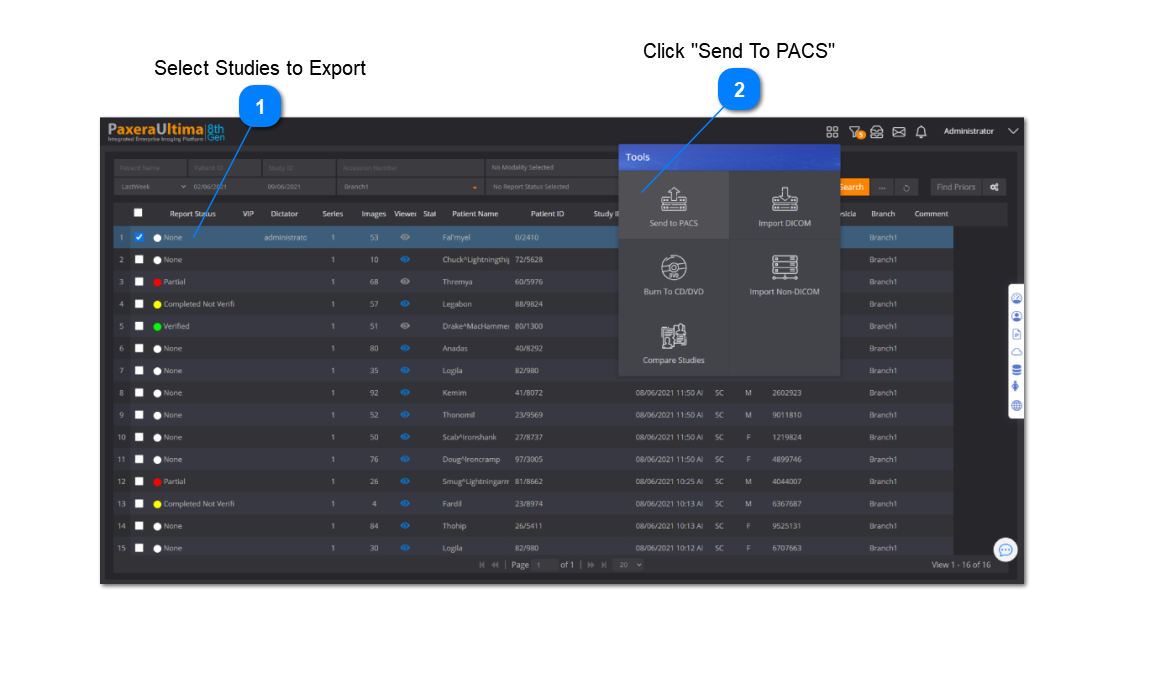The height and width of the screenshot is (677, 1175).
Task: Open the chat bubble button
Action: 1006,549
